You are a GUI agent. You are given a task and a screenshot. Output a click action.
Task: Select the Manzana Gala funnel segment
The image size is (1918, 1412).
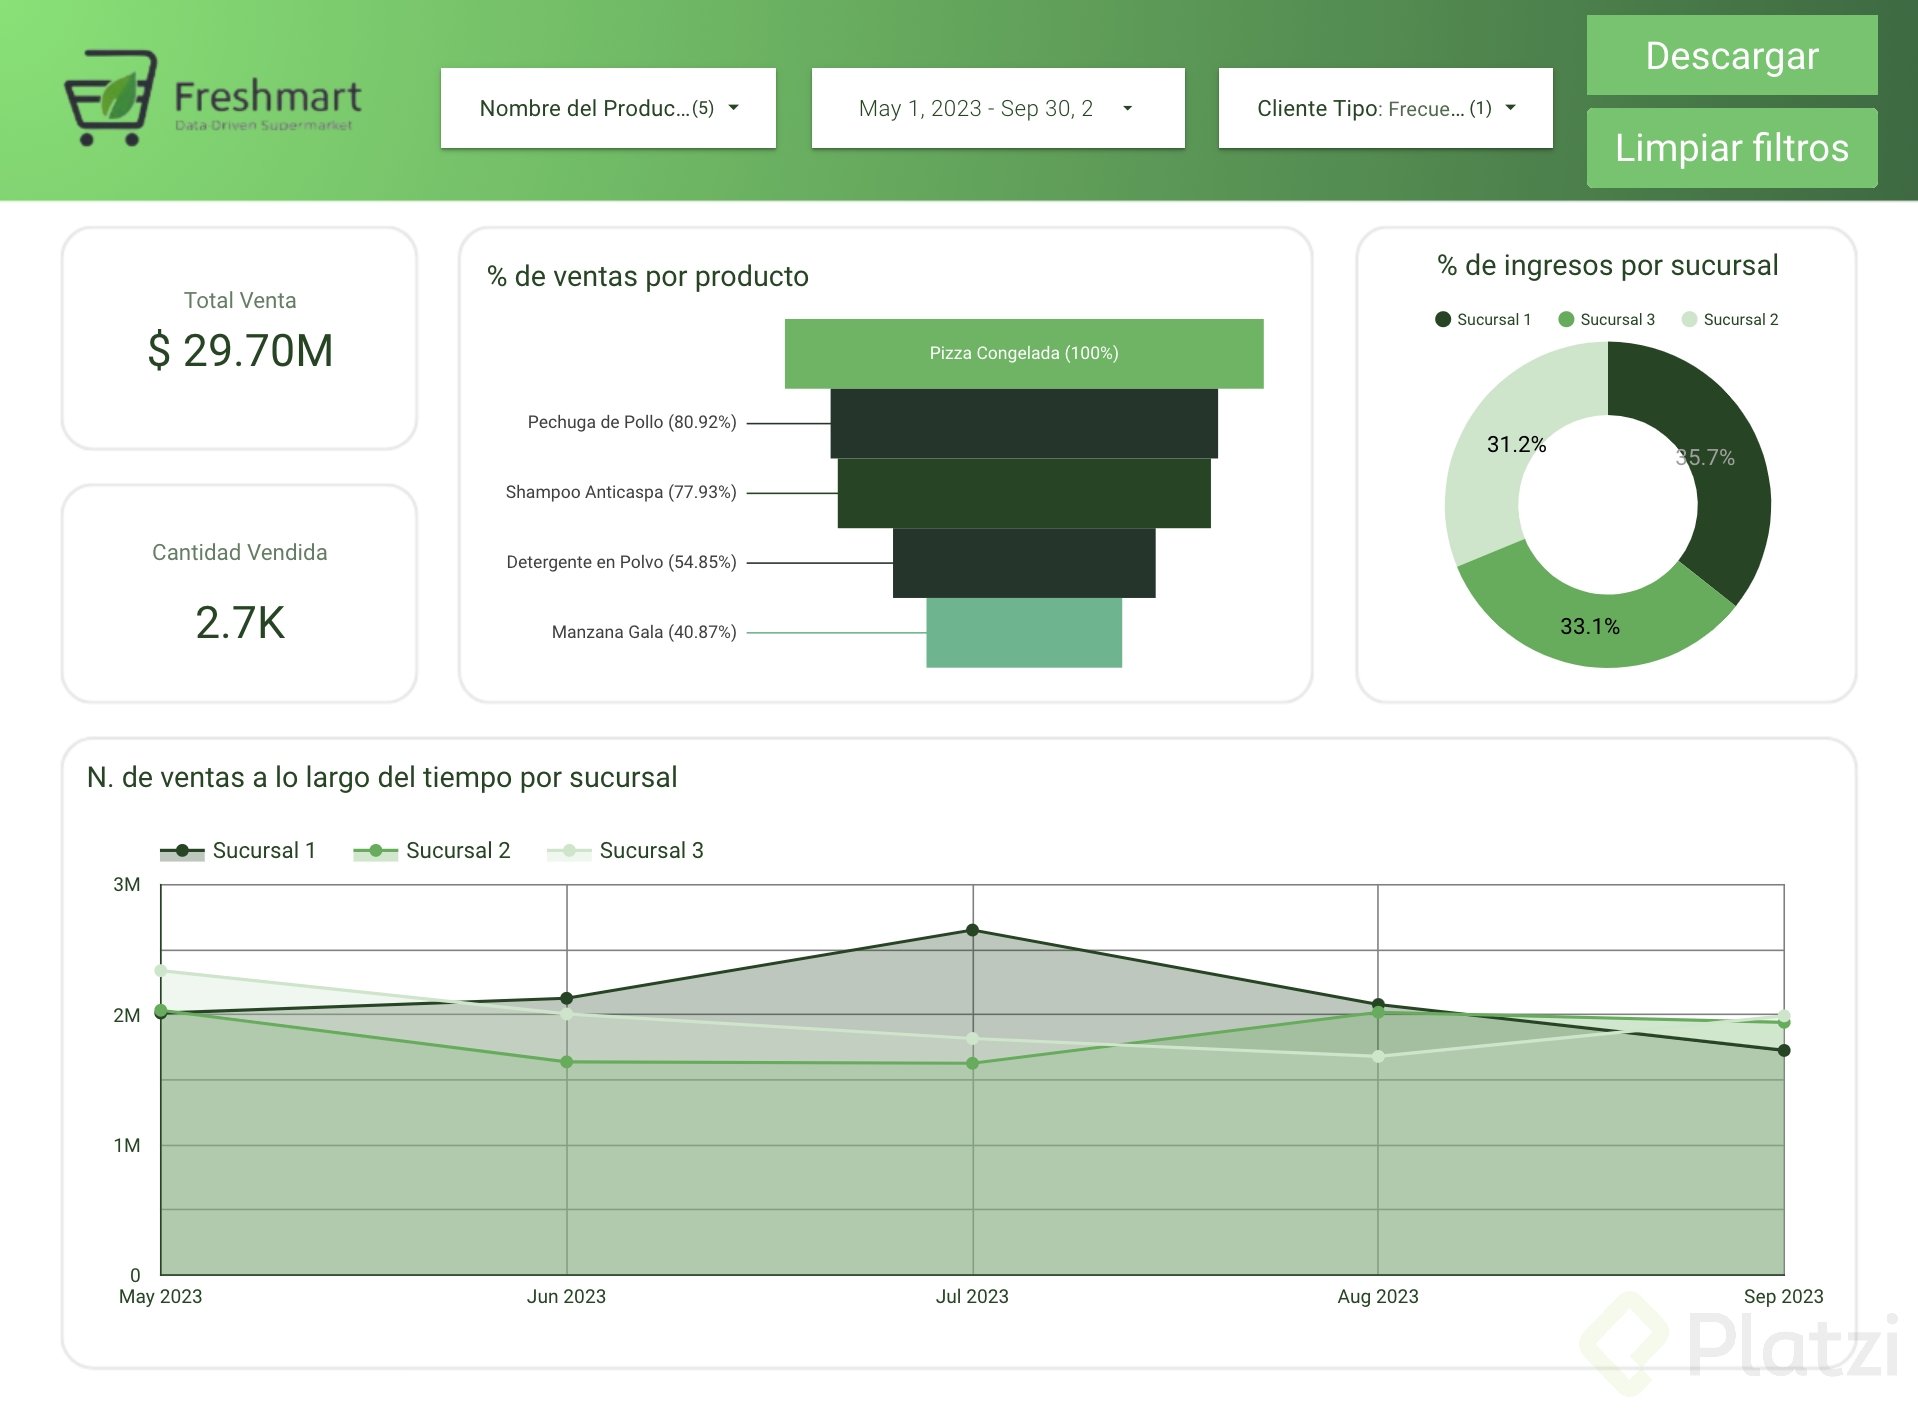[1024, 632]
